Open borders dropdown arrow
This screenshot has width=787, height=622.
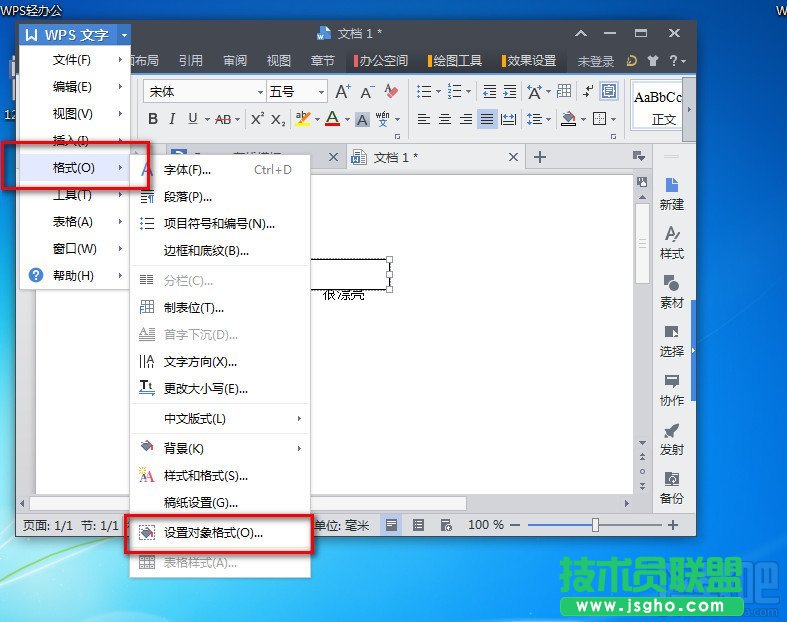613,119
